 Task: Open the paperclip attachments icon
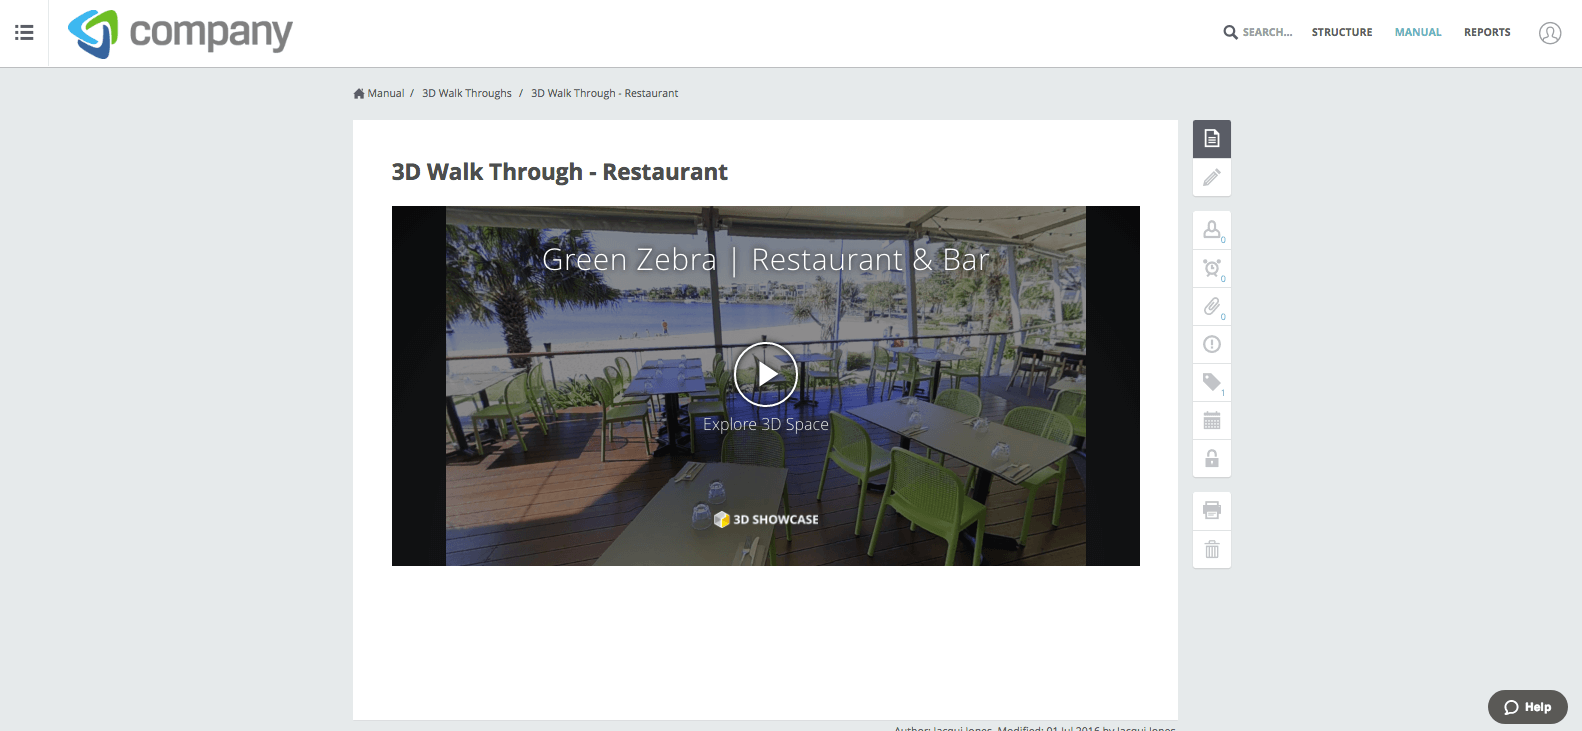pos(1212,306)
